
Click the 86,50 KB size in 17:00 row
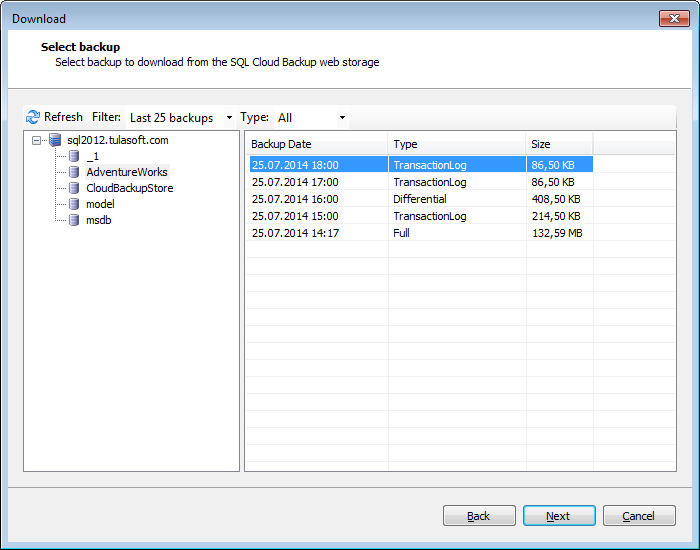click(553, 182)
